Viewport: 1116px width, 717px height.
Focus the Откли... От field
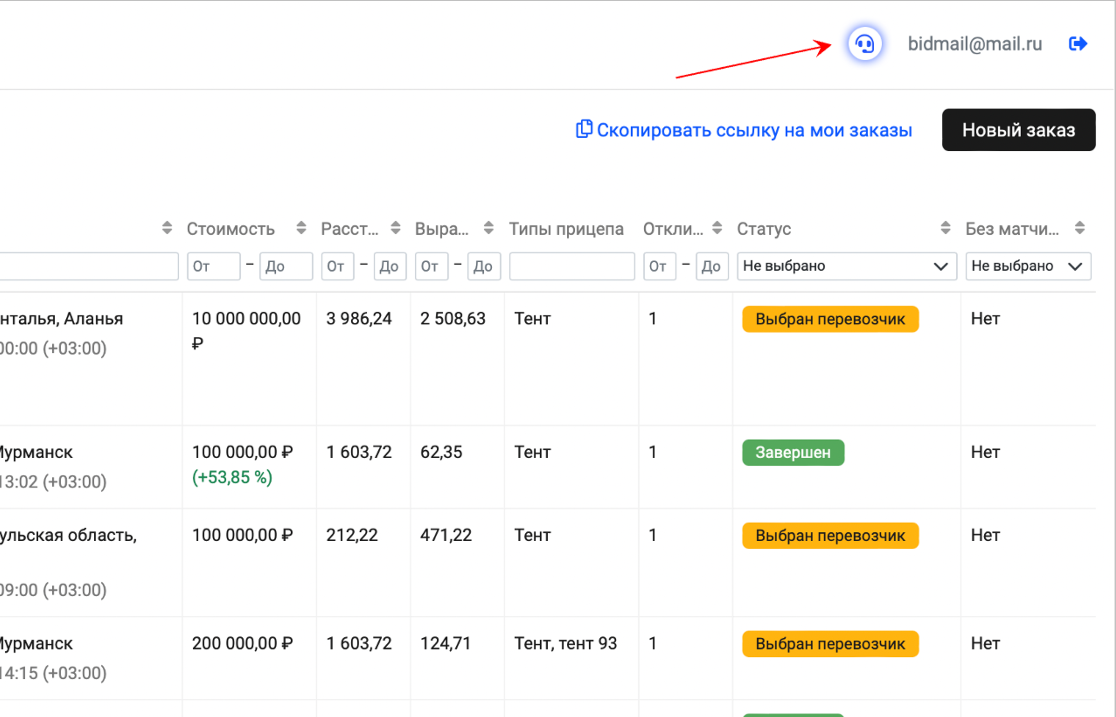pos(660,266)
